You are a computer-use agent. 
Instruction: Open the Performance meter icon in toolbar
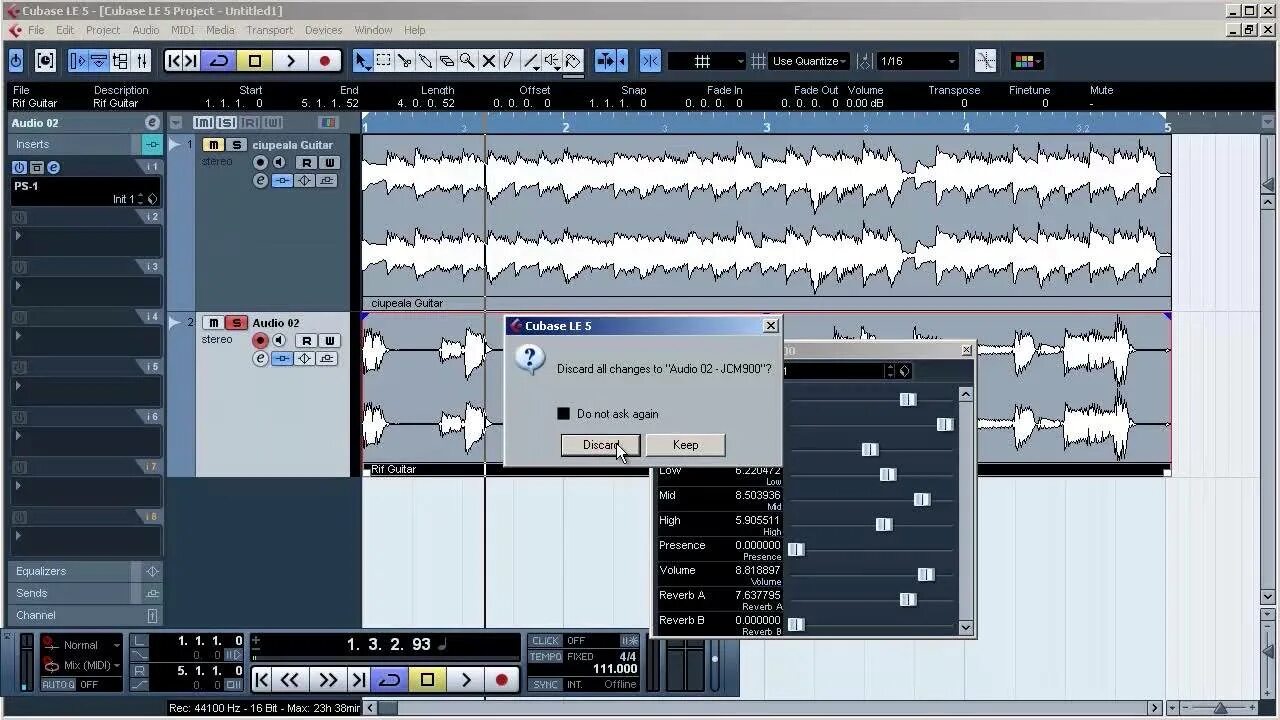coord(45,61)
